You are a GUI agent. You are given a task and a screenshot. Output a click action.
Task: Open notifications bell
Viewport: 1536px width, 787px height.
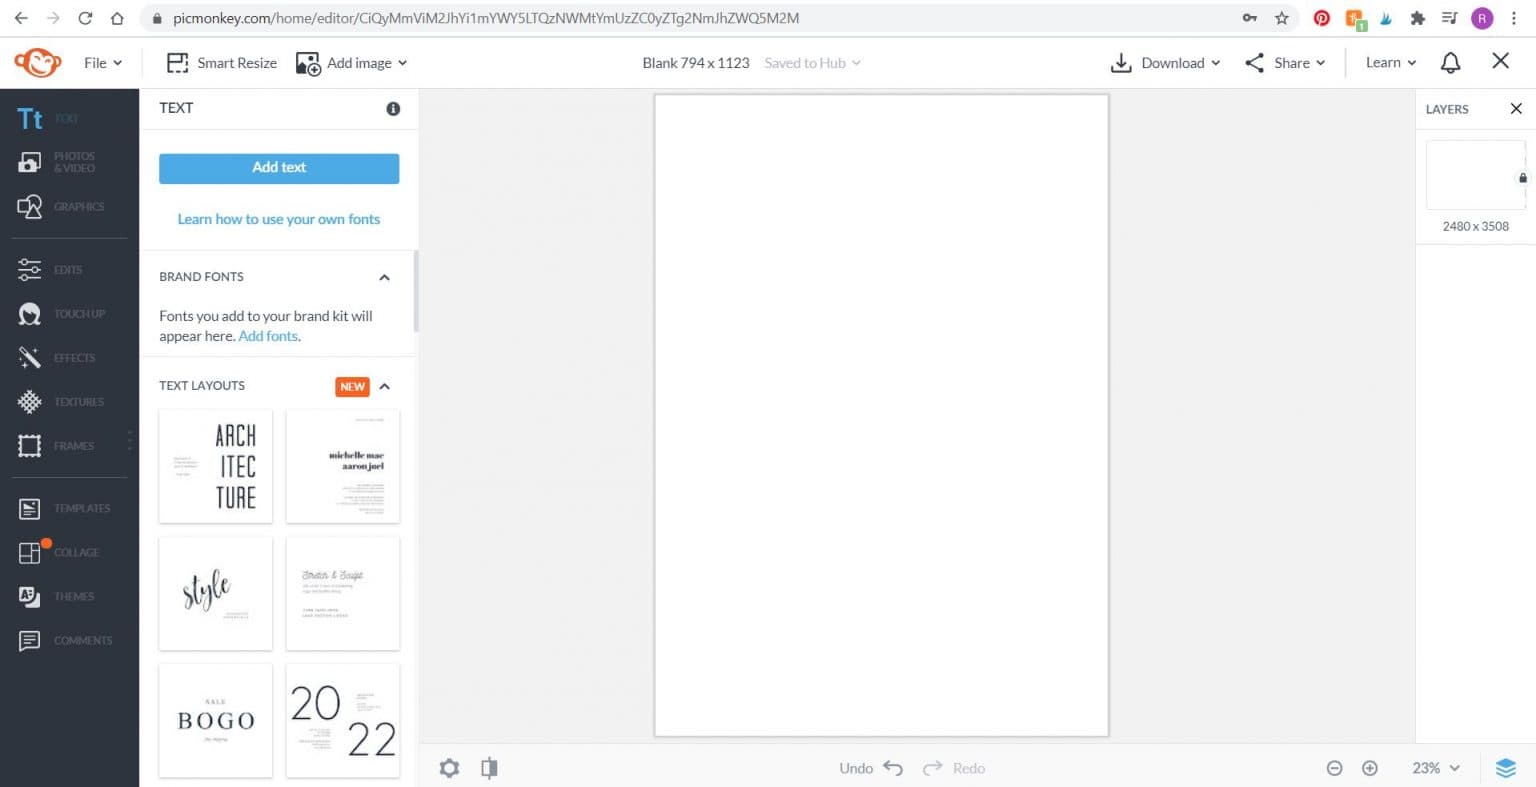[x=1450, y=62]
